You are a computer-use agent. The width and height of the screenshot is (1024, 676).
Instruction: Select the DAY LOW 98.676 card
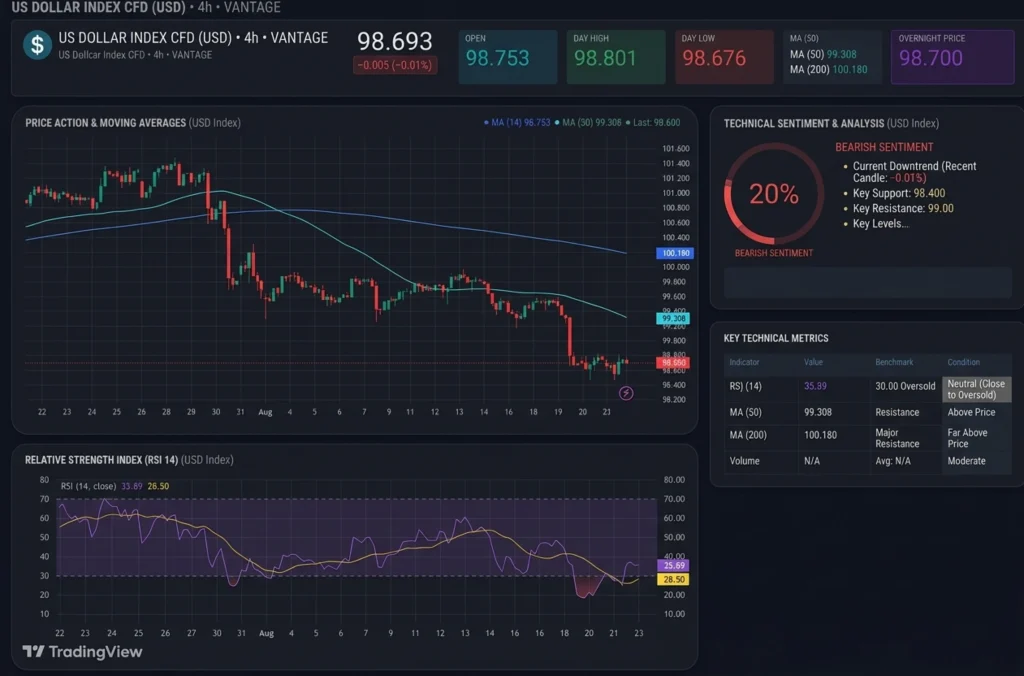click(x=724, y=57)
